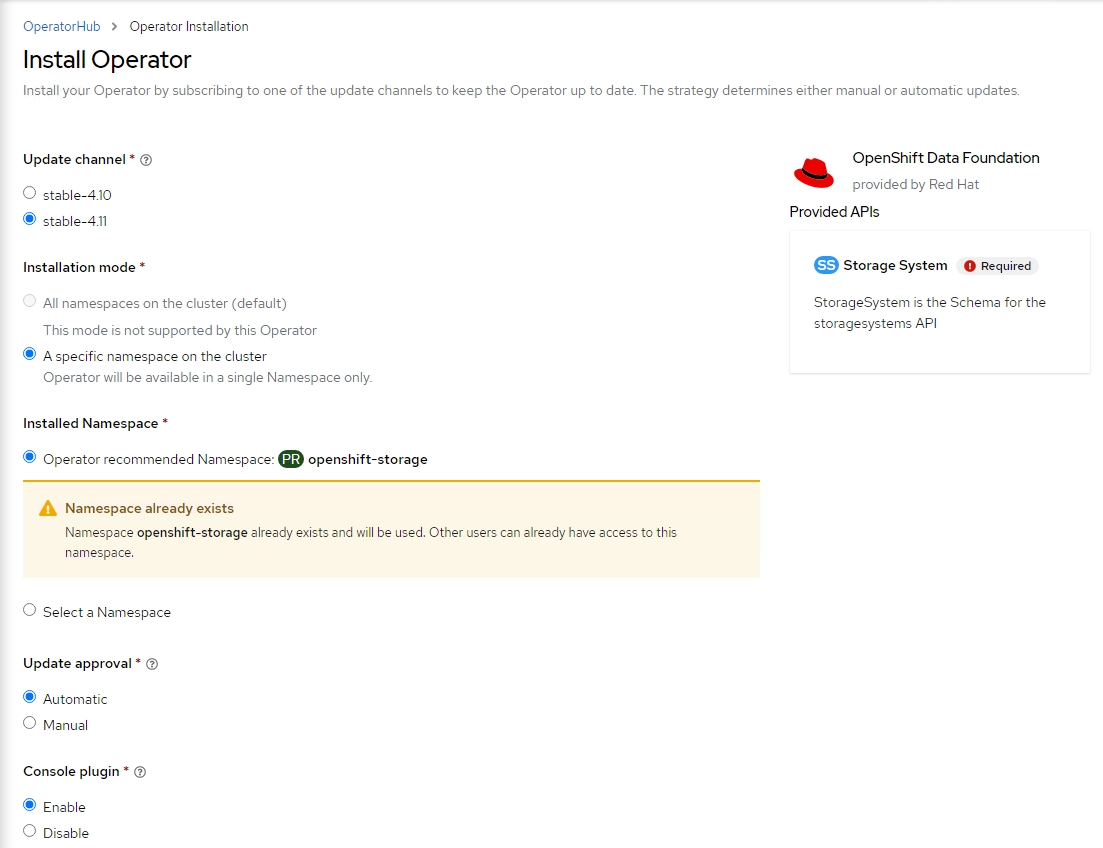Click the Update channel help icon

point(146,160)
